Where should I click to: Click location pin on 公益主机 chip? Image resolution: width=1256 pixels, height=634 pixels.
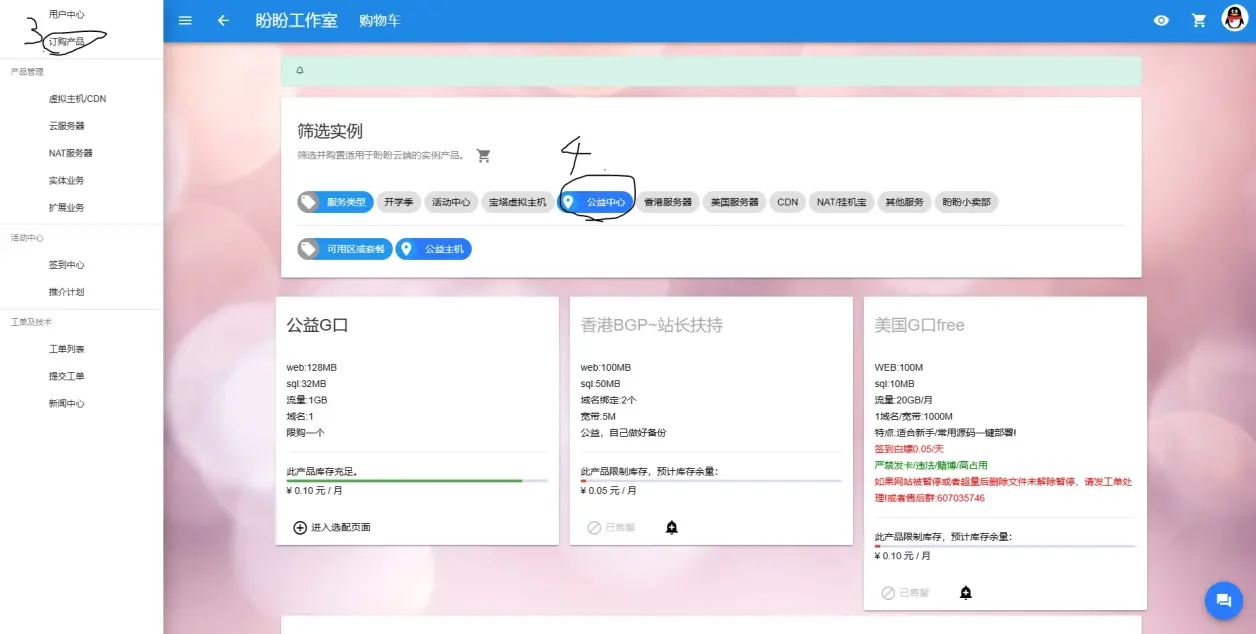coord(406,249)
